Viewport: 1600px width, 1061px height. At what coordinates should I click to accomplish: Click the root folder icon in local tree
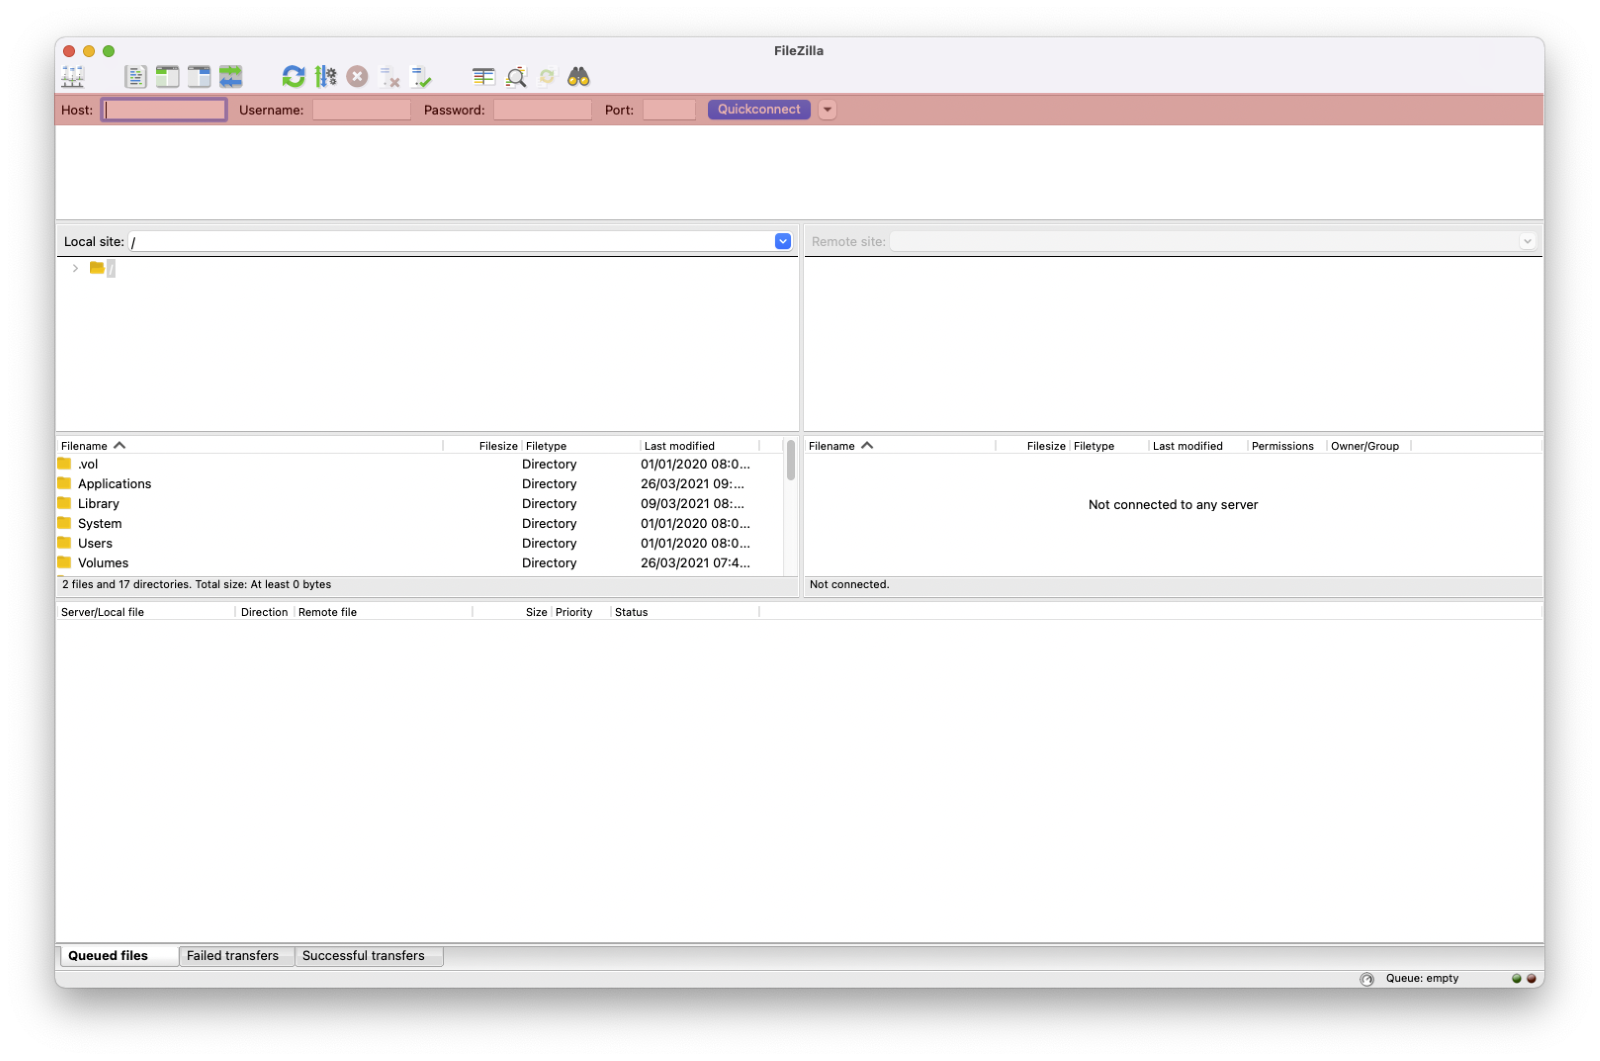coord(97,268)
